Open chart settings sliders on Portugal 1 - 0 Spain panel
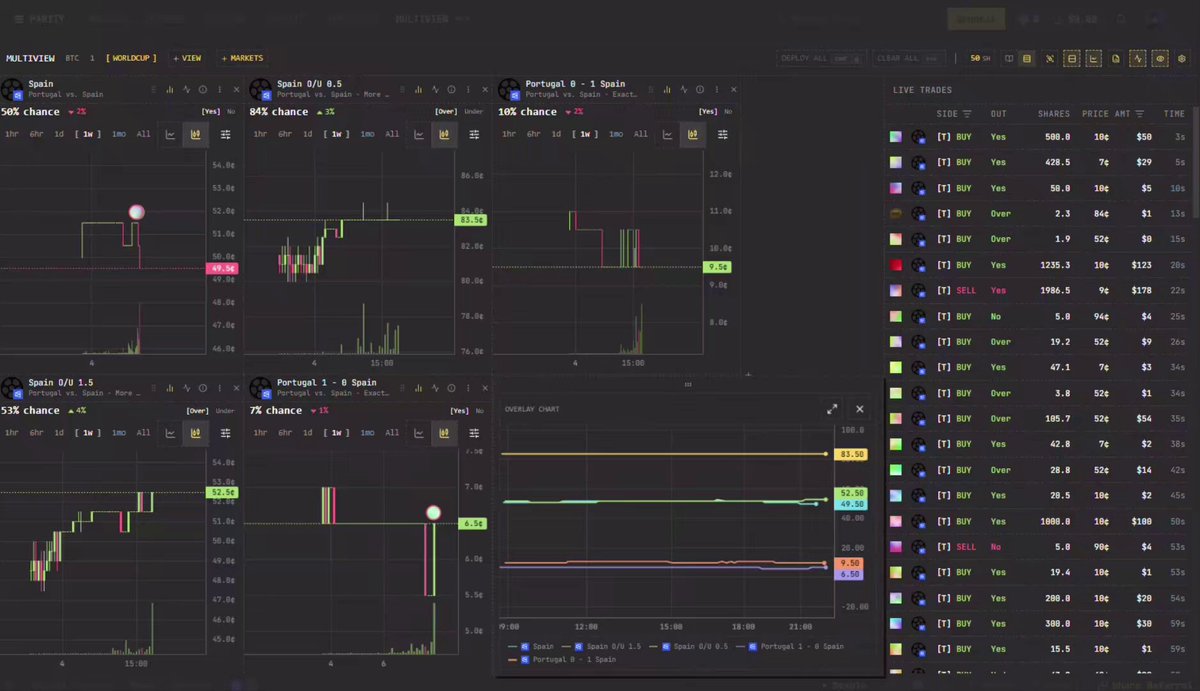This screenshot has width=1200, height=691. (x=474, y=433)
